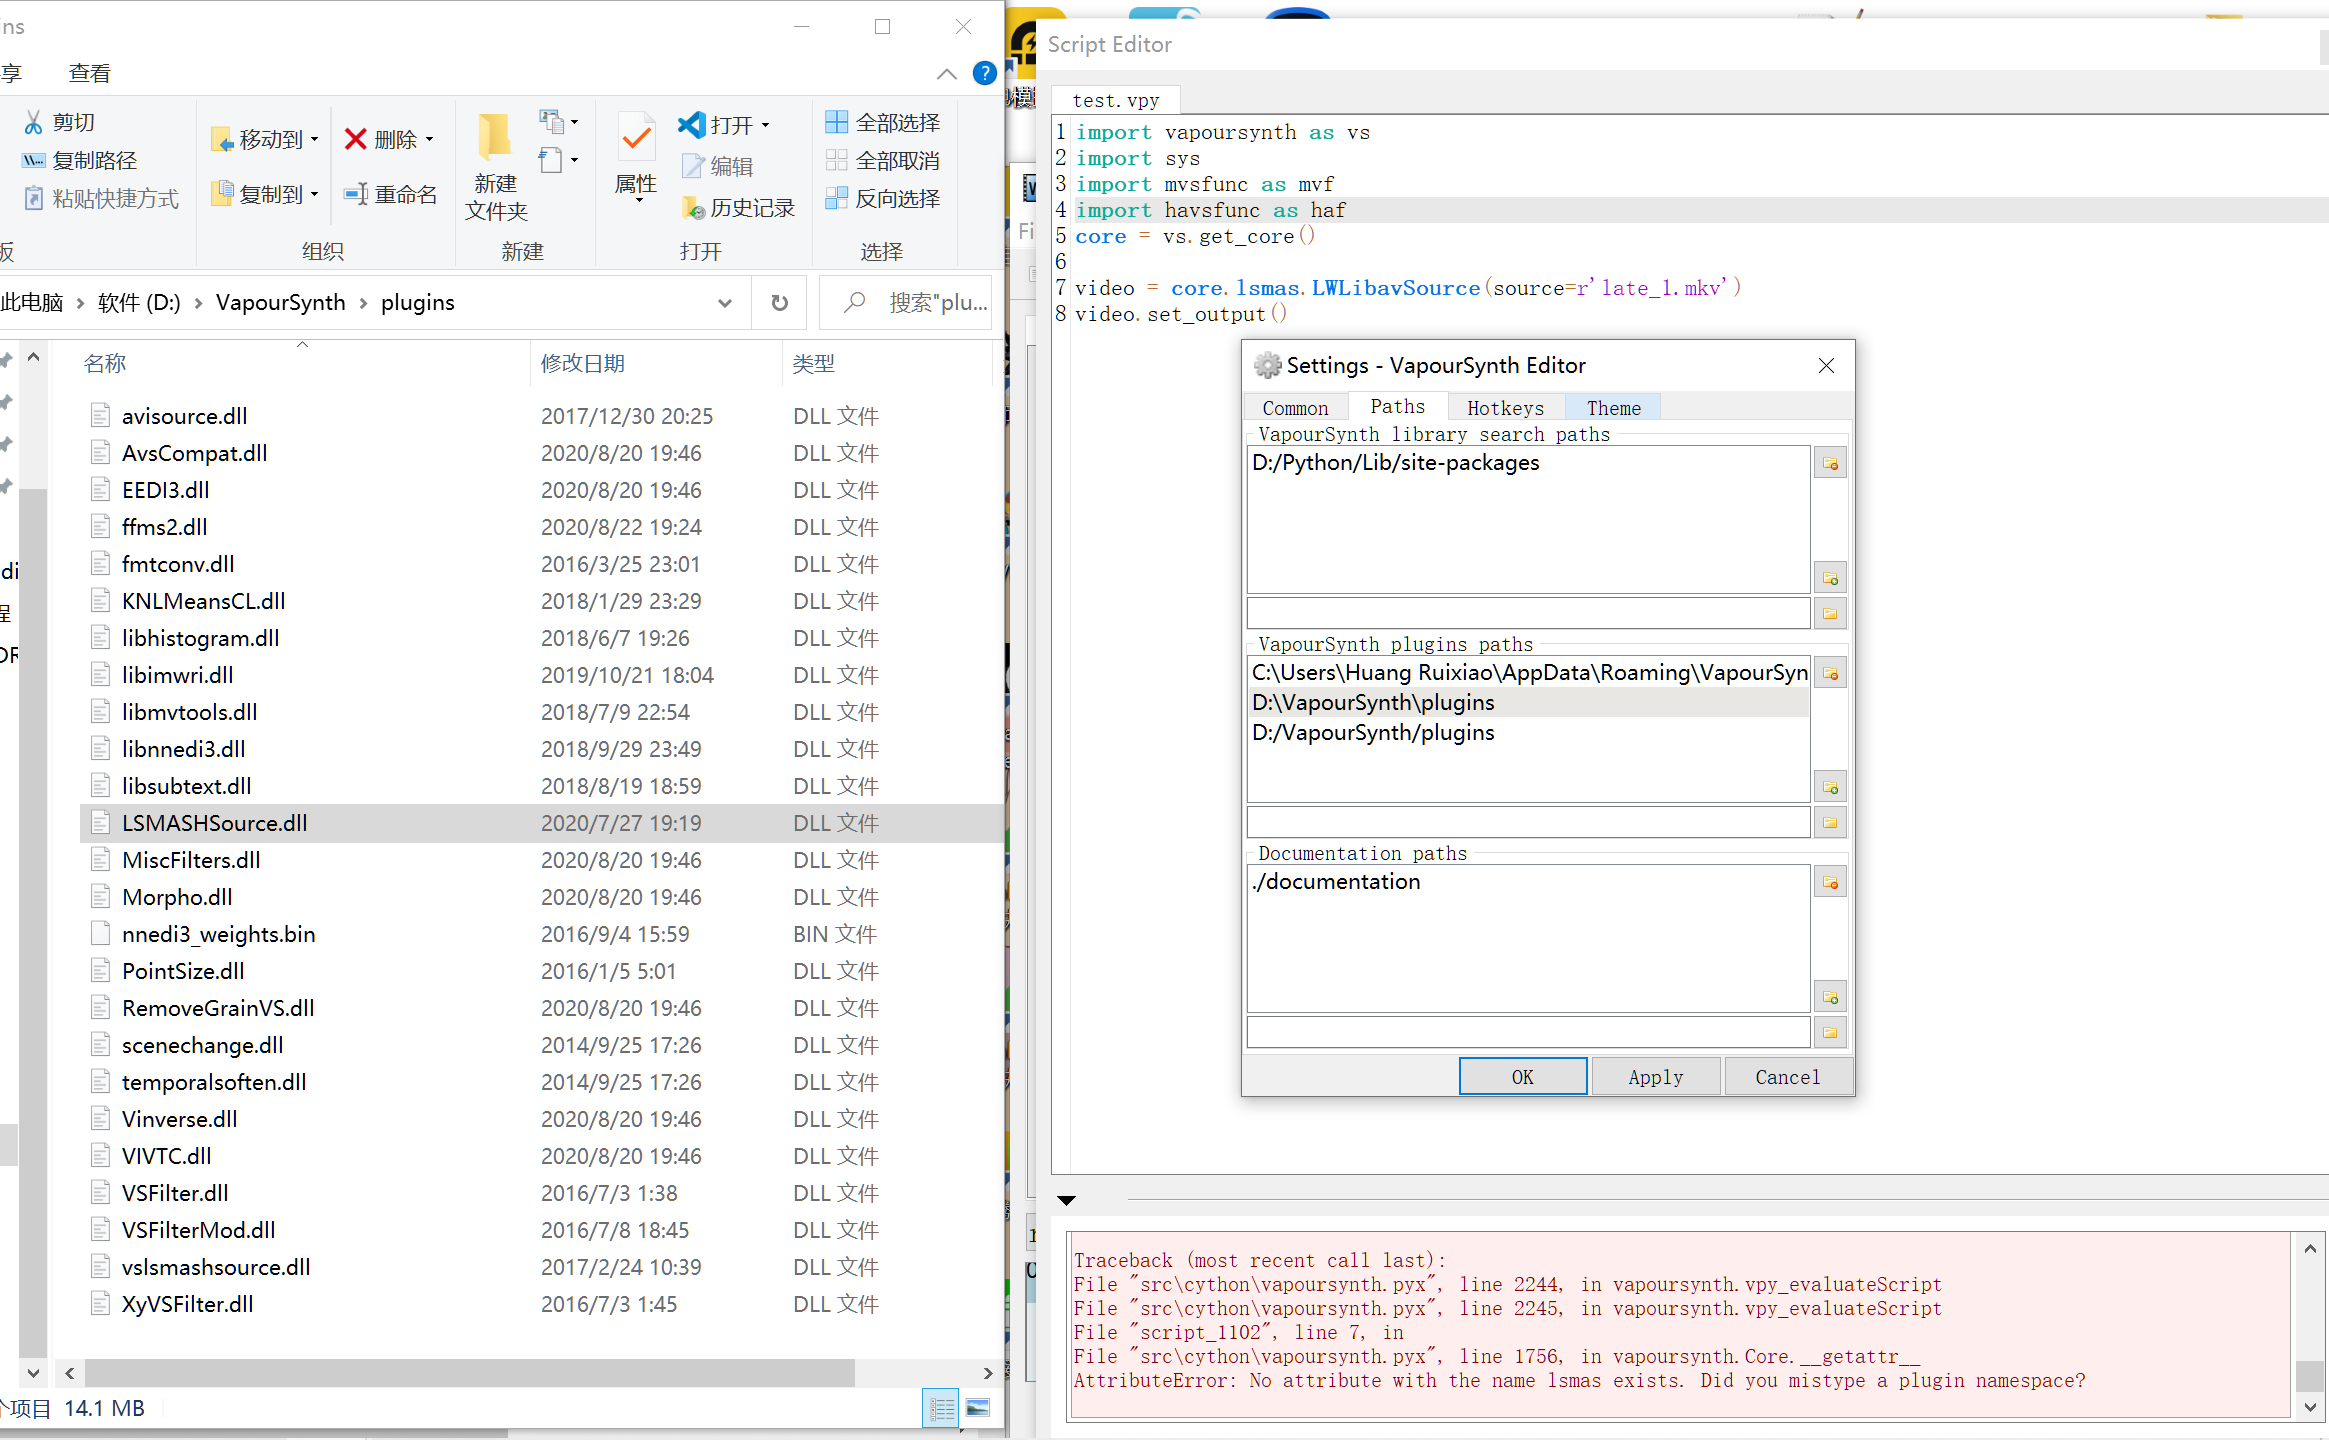Switch to the Theme settings tab
The height and width of the screenshot is (1440, 2329).
tap(1613, 408)
